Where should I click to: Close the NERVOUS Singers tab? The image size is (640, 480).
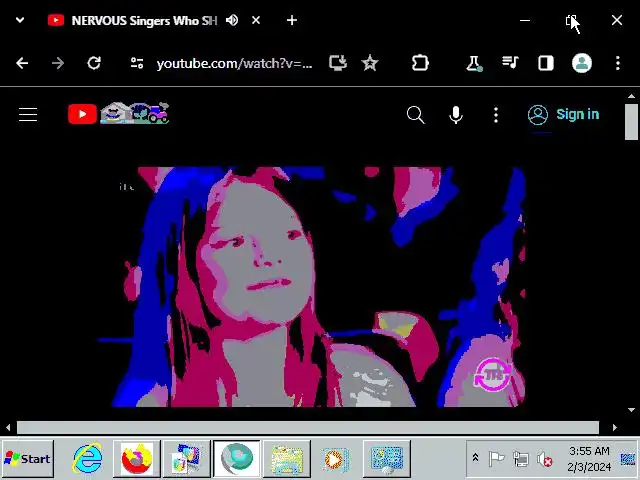click(256, 20)
